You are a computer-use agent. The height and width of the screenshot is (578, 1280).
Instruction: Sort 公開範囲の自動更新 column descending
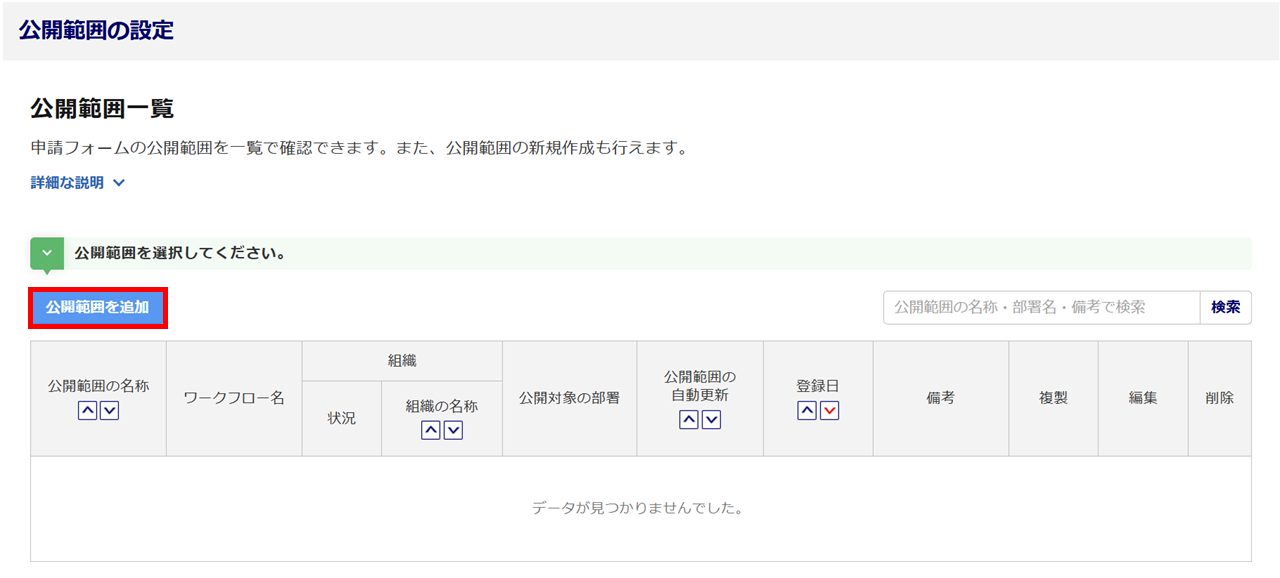click(711, 420)
